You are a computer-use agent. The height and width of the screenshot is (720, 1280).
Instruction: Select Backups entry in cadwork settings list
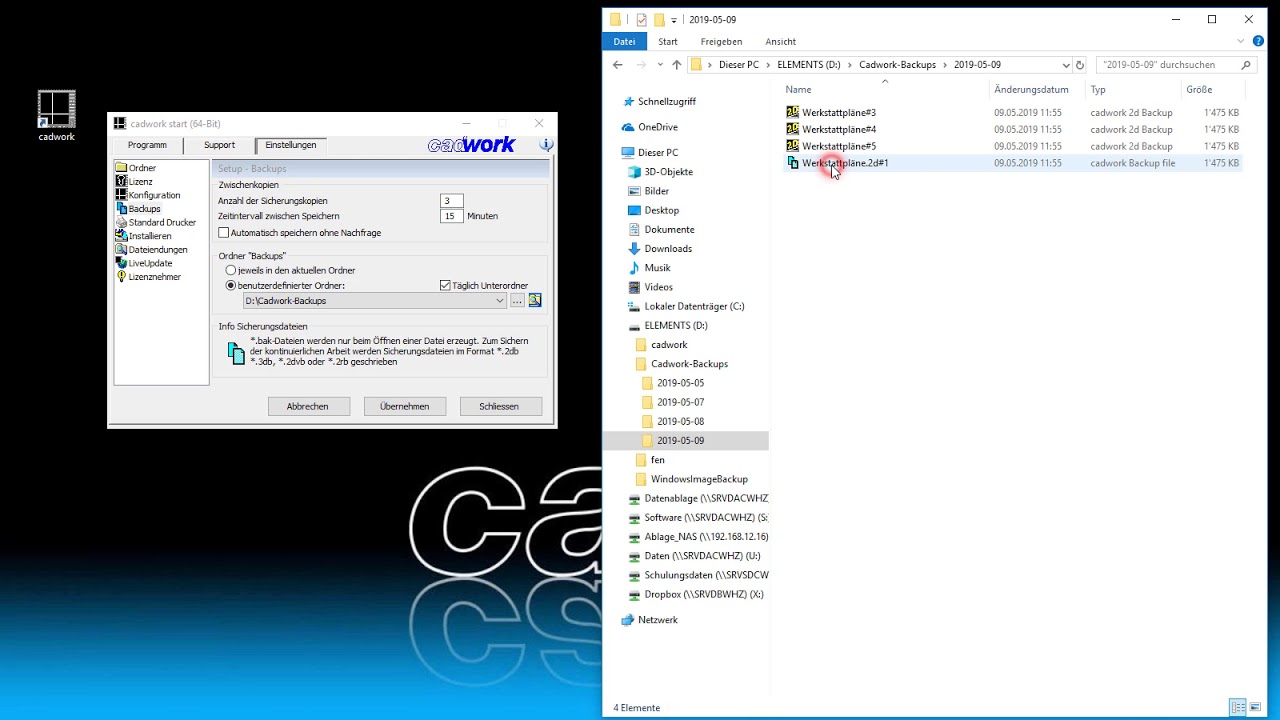pyautogui.click(x=138, y=209)
